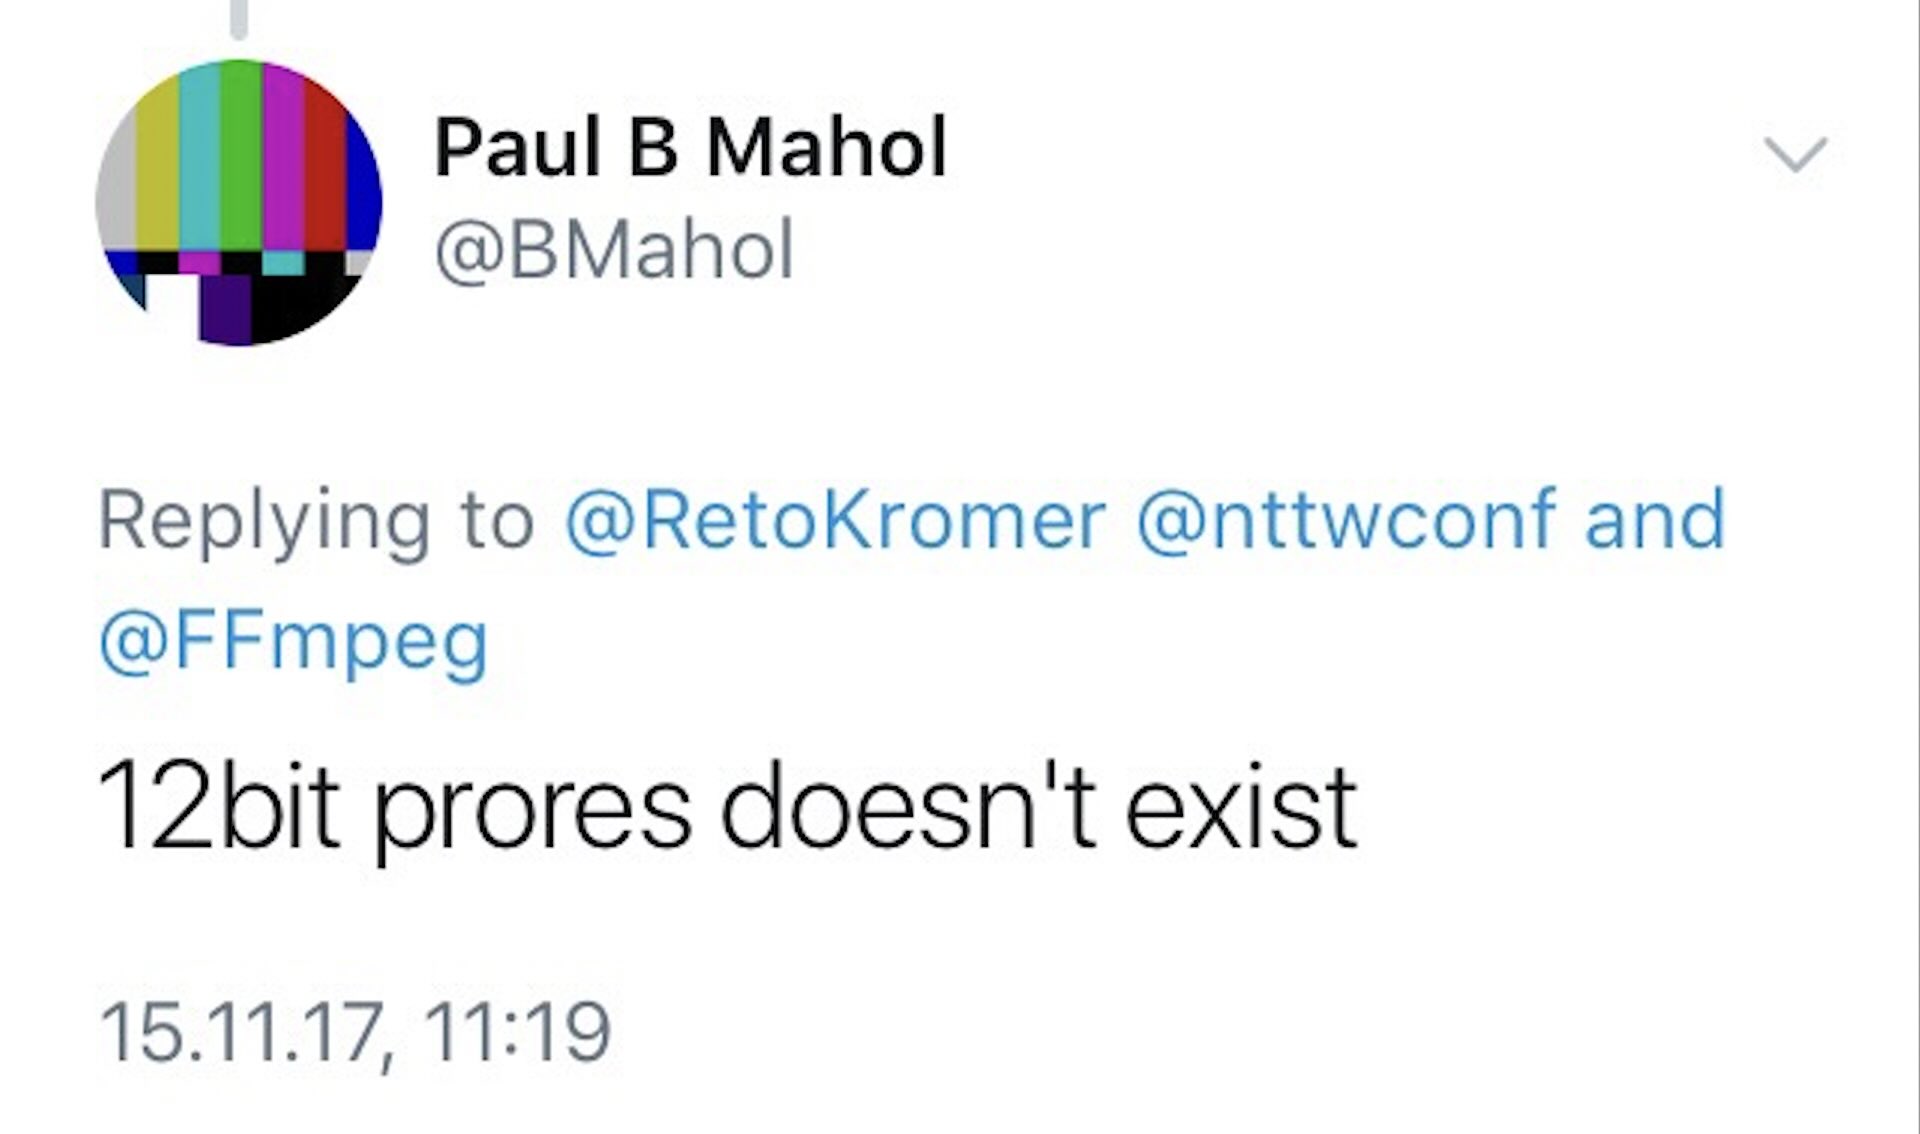The height and width of the screenshot is (1134, 1920).
Task: Open the @RetoKromer mention
Action: (836, 520)
